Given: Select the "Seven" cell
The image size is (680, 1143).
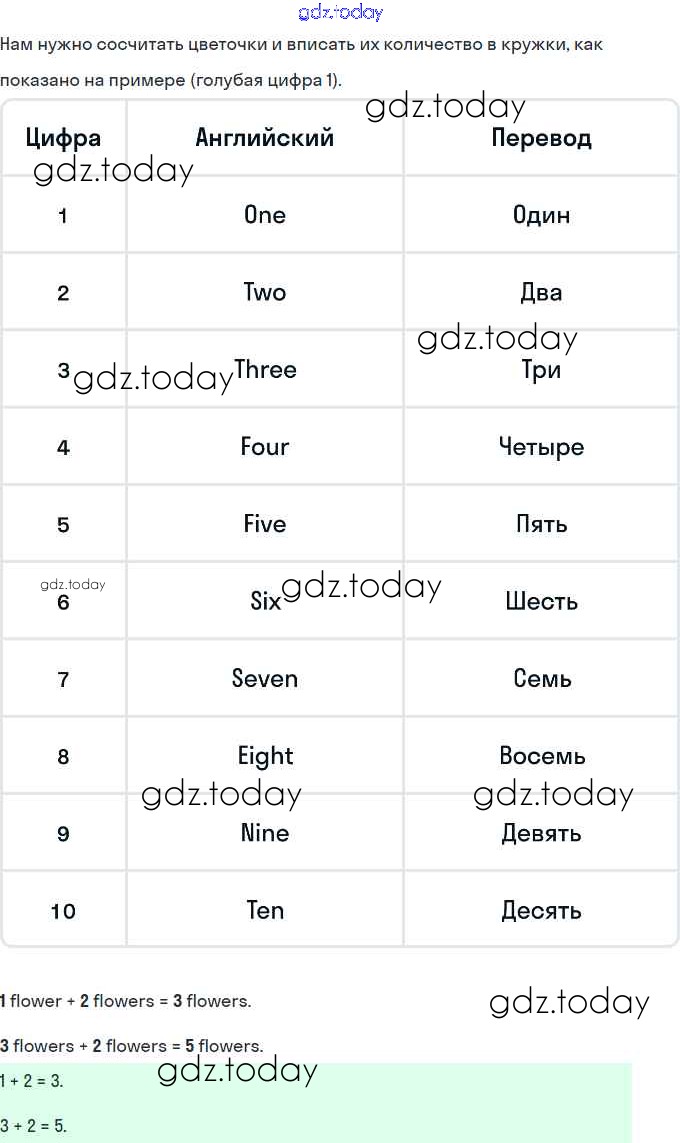Looking at the screenshot, I should click(265, 679).
